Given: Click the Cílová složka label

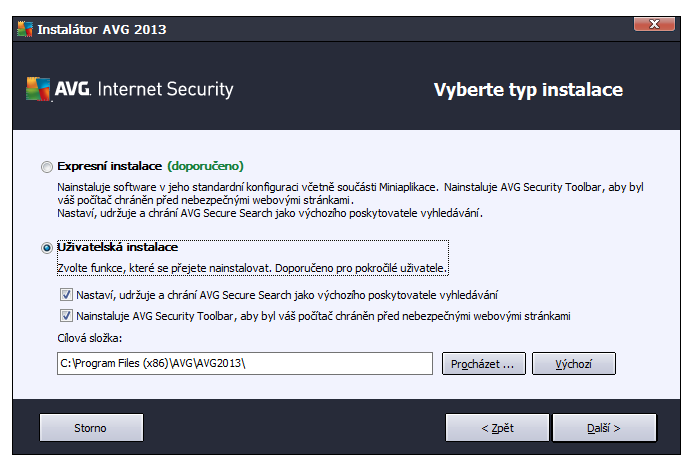Looking at the screenshot, I should click(90, 338).
